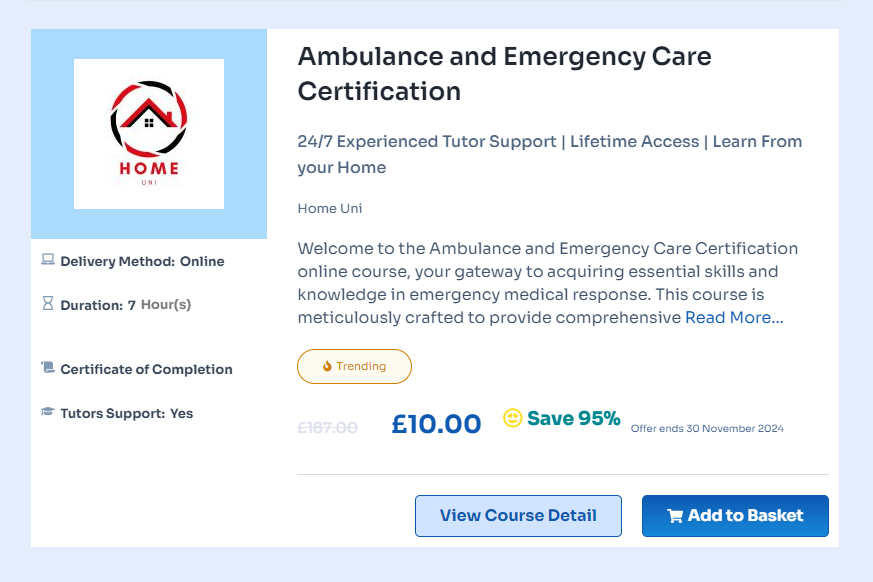Click the Offer ends 30 November 2024 text
The image size is (873, 582).
(x=707, y=429)
